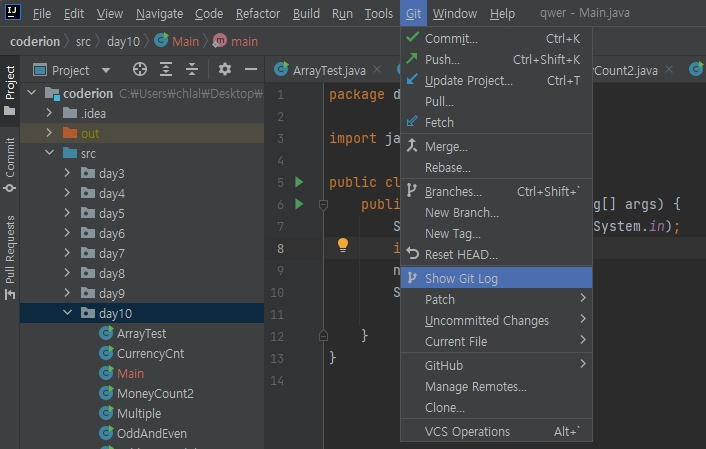Expand the out folder
The width and height of the screenshot is (706, 449).
pos(49,133)
